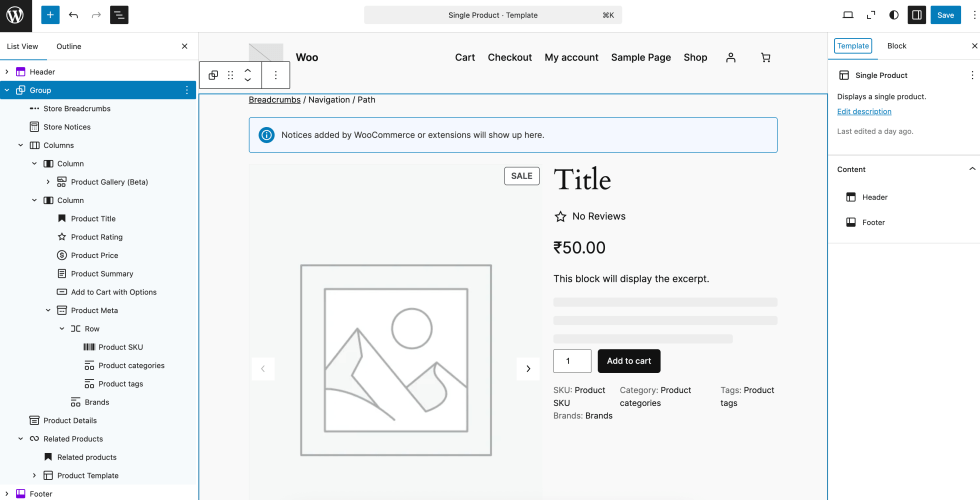This screenshot has width=980, height=500.
Task: Toggle the settings sidebar panel icon
Action: pos(916,15)
